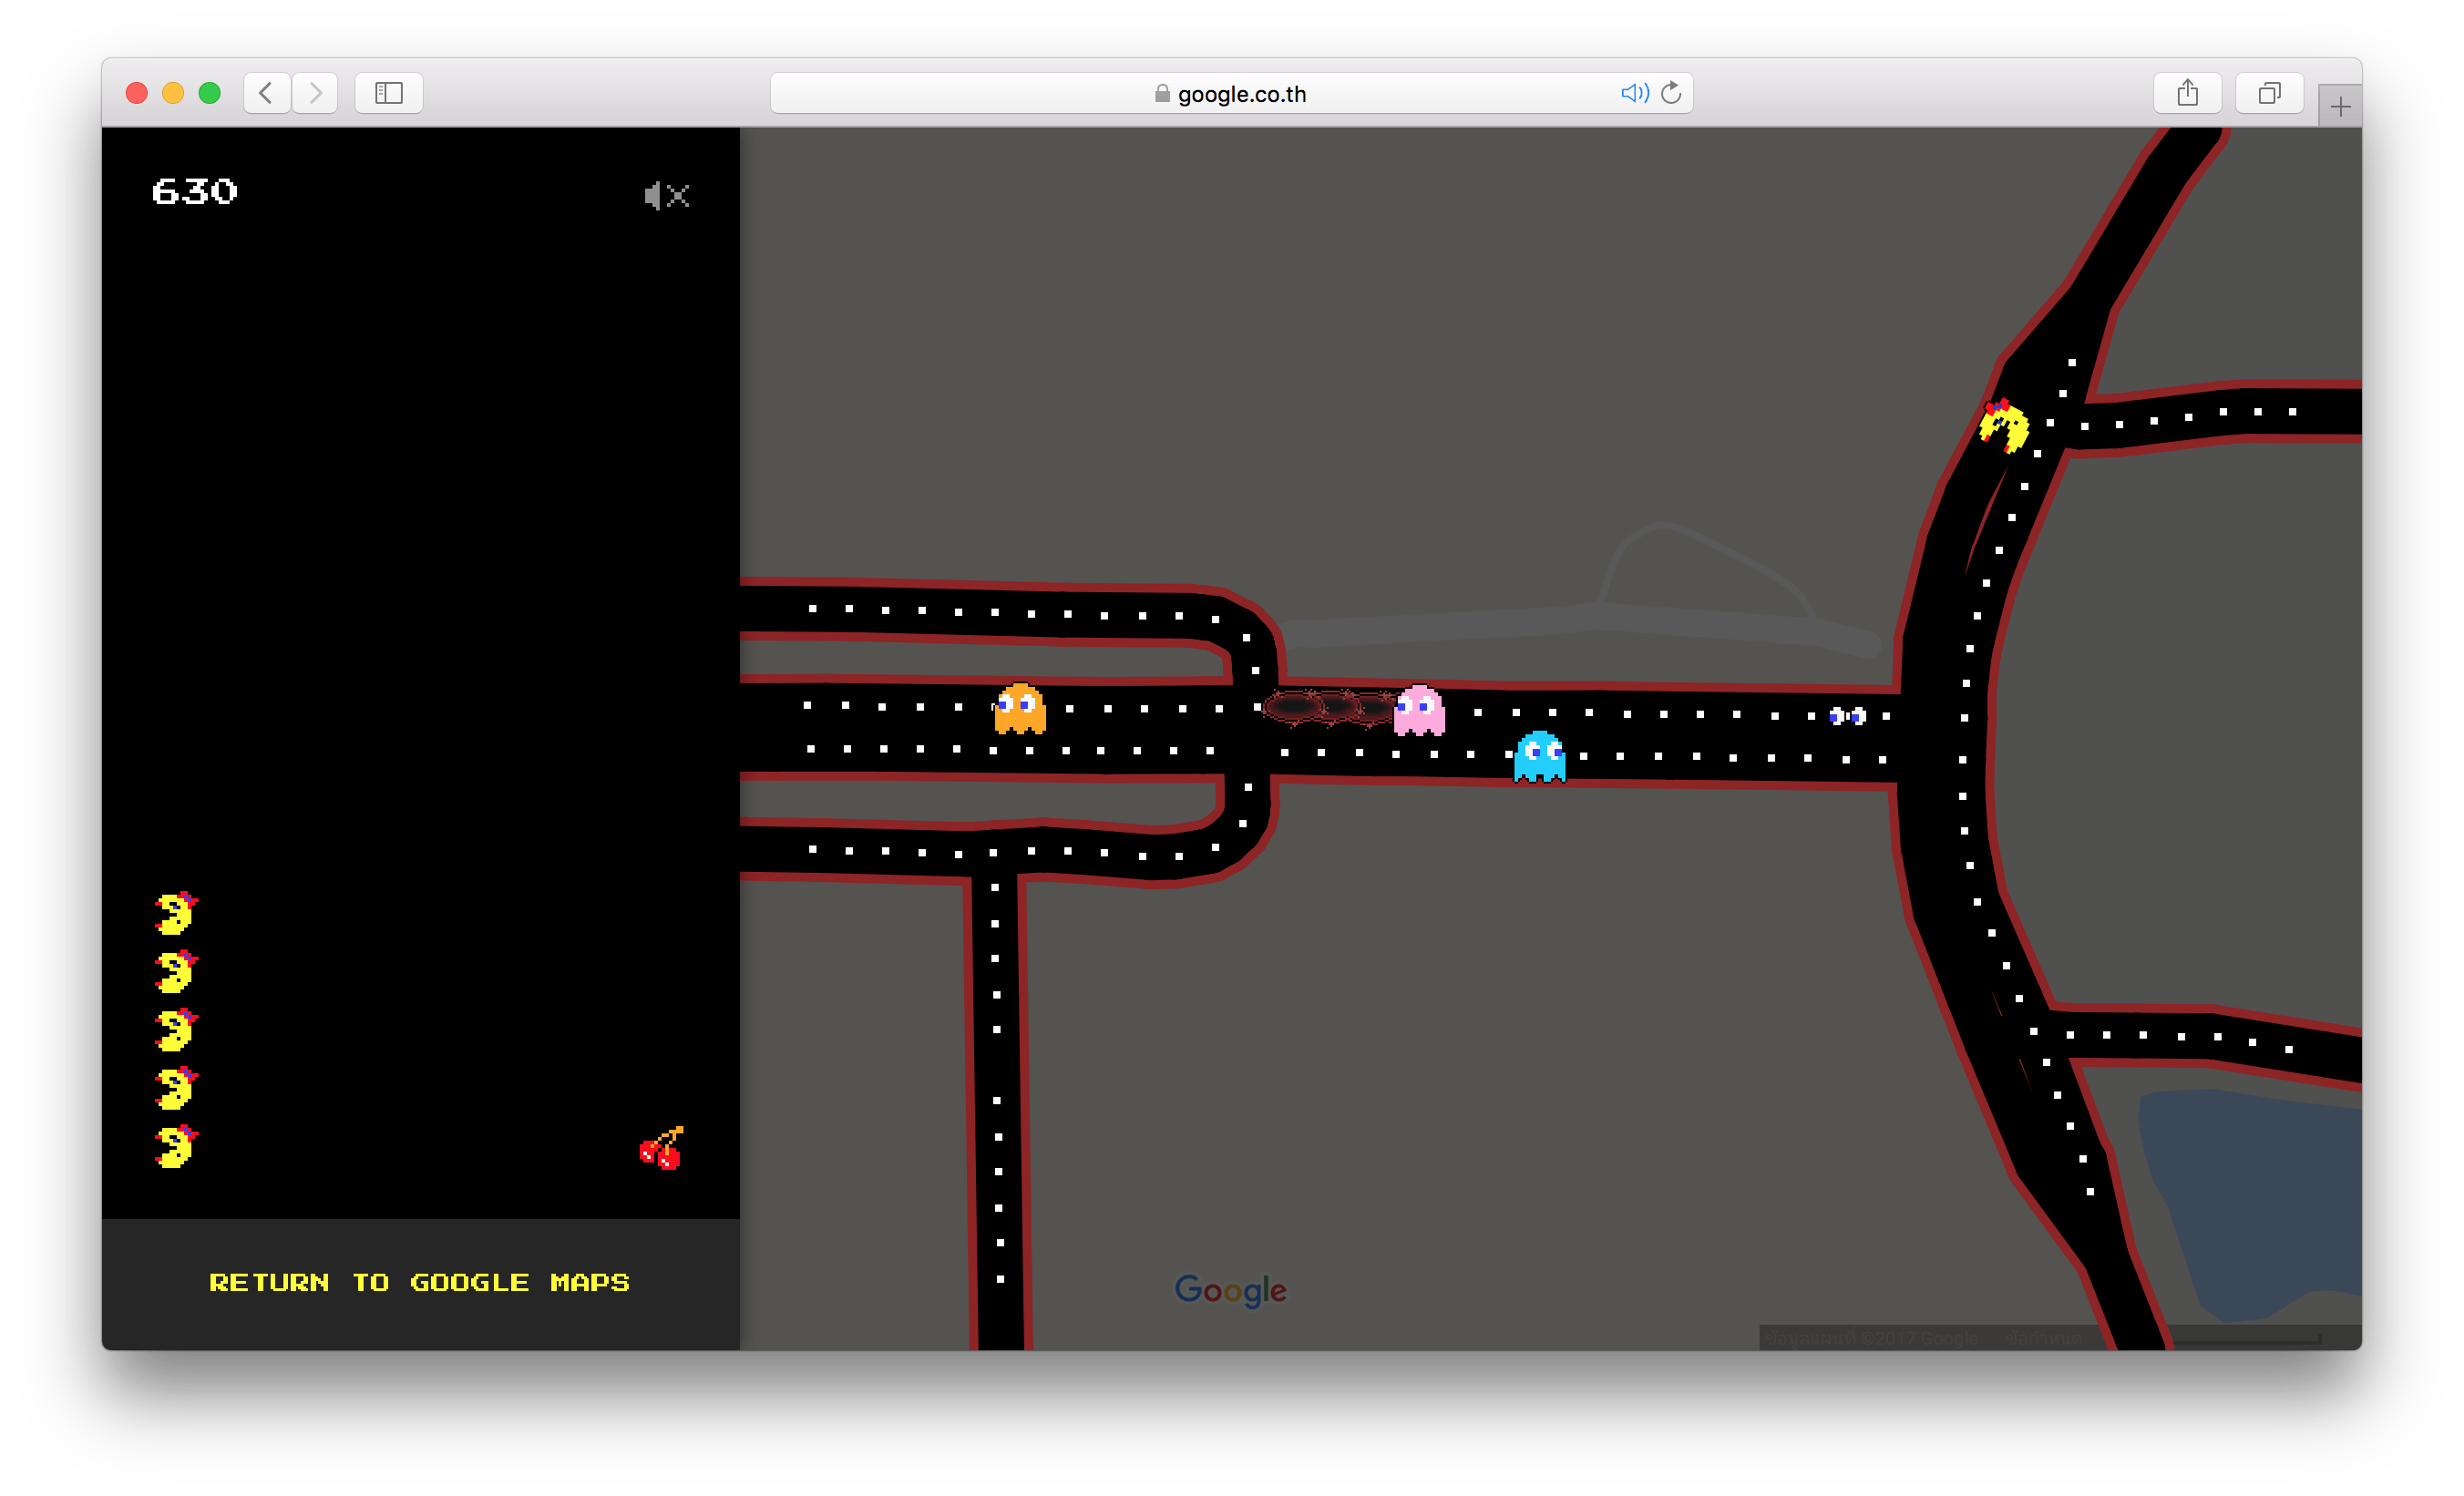Show the Safari sidebar
The height and width of the screenshot is (1496, 2464).
pyautogui.click(x=389, y=93)
